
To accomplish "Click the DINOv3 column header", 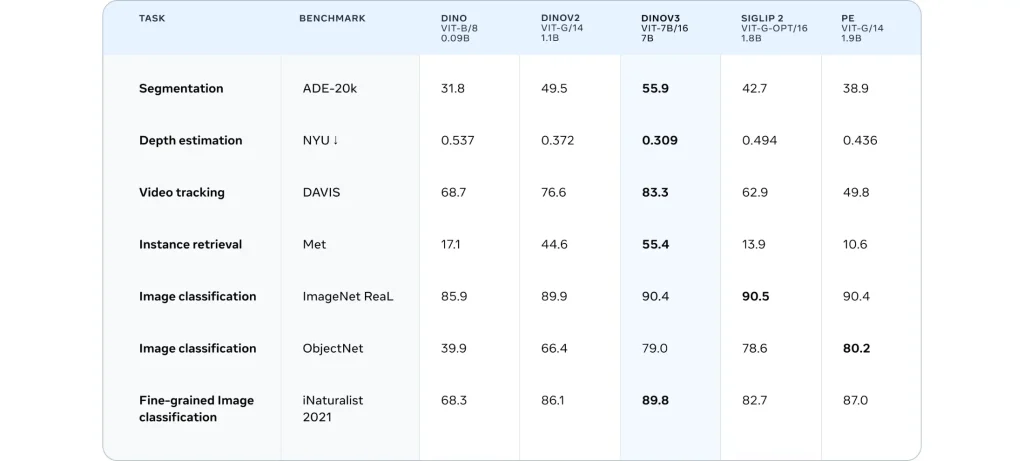I will pos(664,27).
